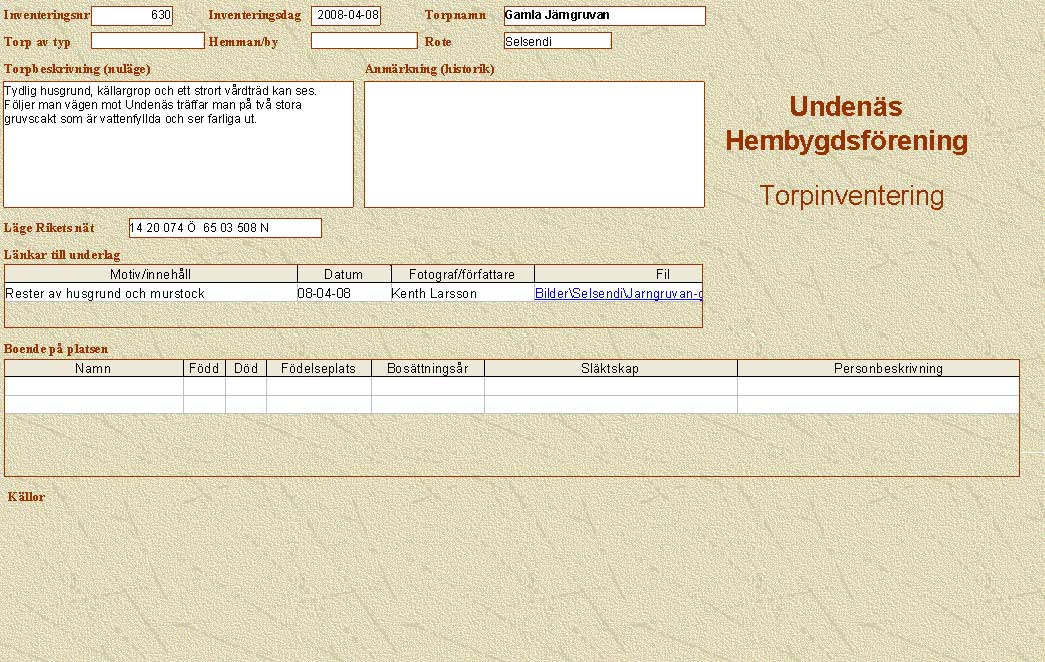Click the Namn column header in Boende table
Screen dimensions: 1045x662
click(93, 368)
